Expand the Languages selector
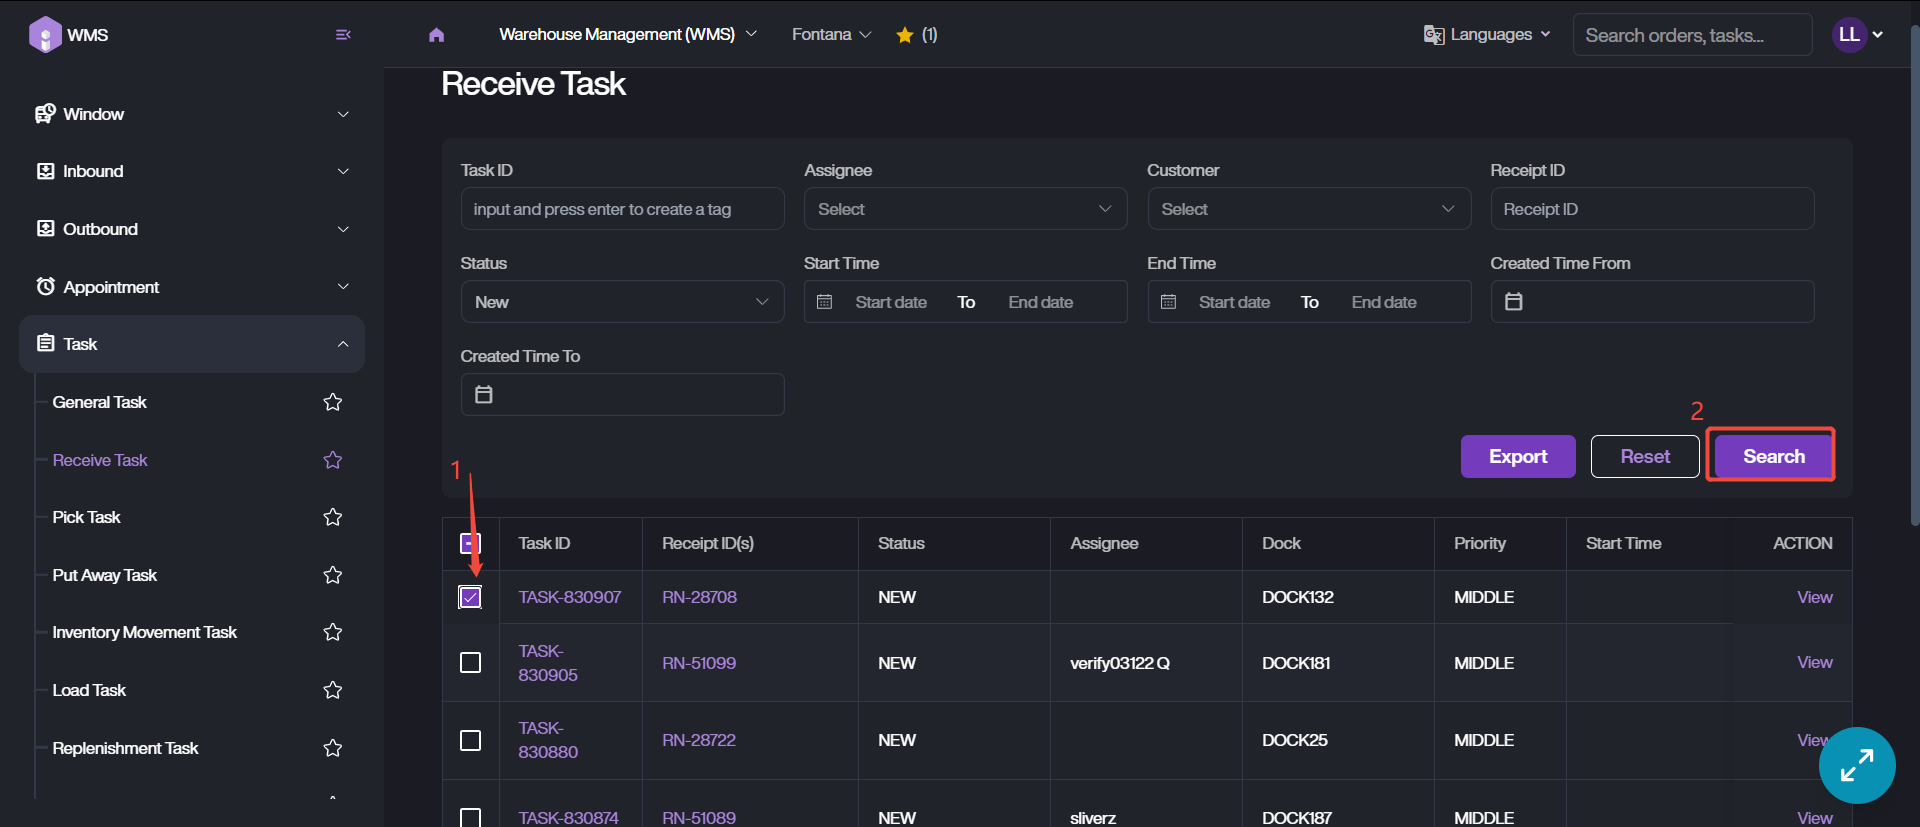This screenshot has height=827, width=1920. (x=1487, y=35)
